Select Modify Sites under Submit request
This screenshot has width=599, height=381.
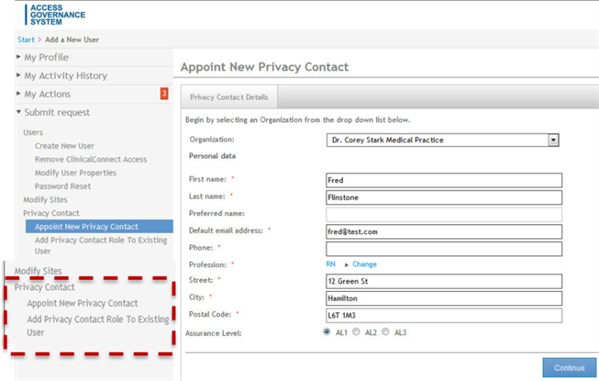tap(45, 199)
